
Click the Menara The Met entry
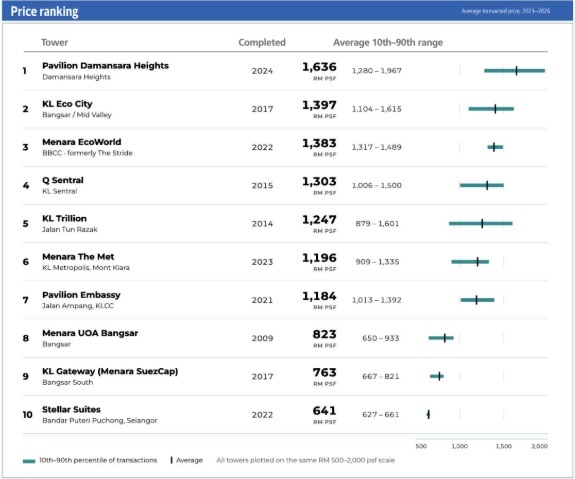[x=78, y=256]
